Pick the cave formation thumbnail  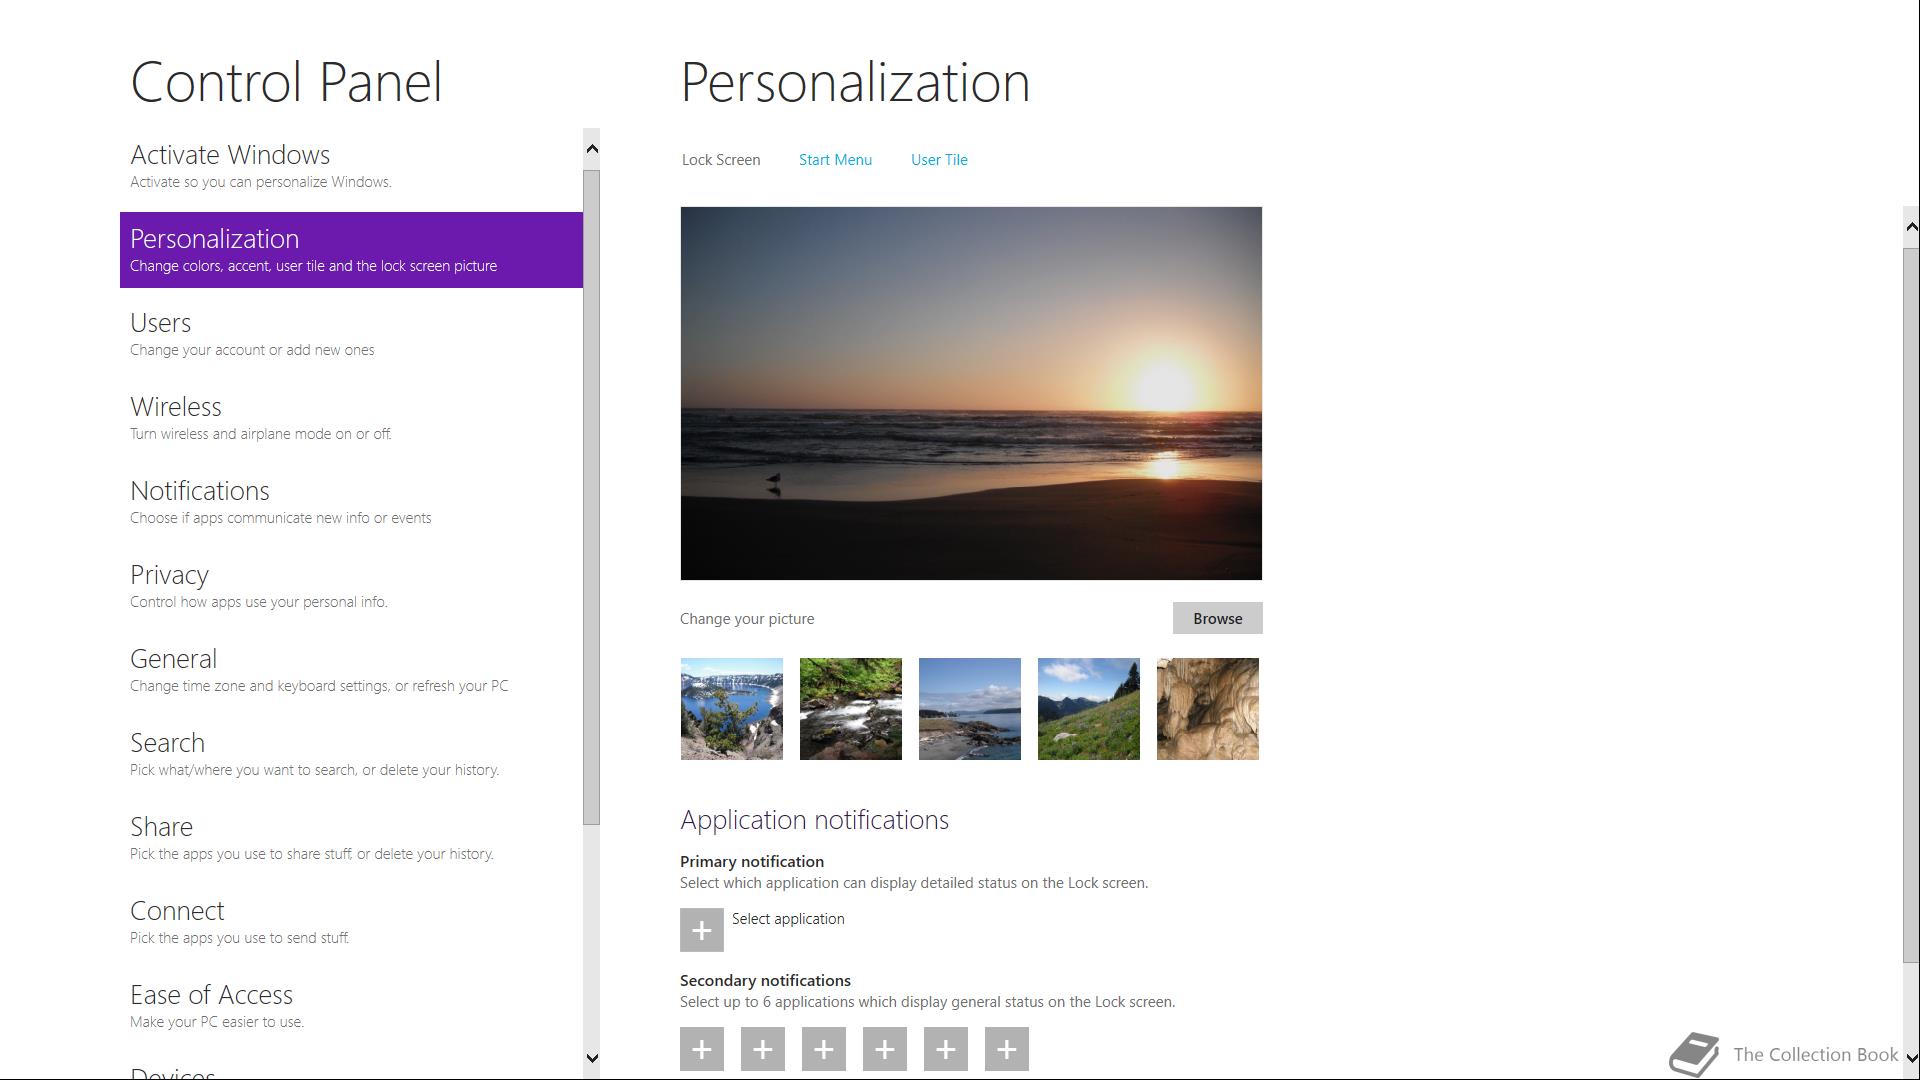tap(1207, 709)
